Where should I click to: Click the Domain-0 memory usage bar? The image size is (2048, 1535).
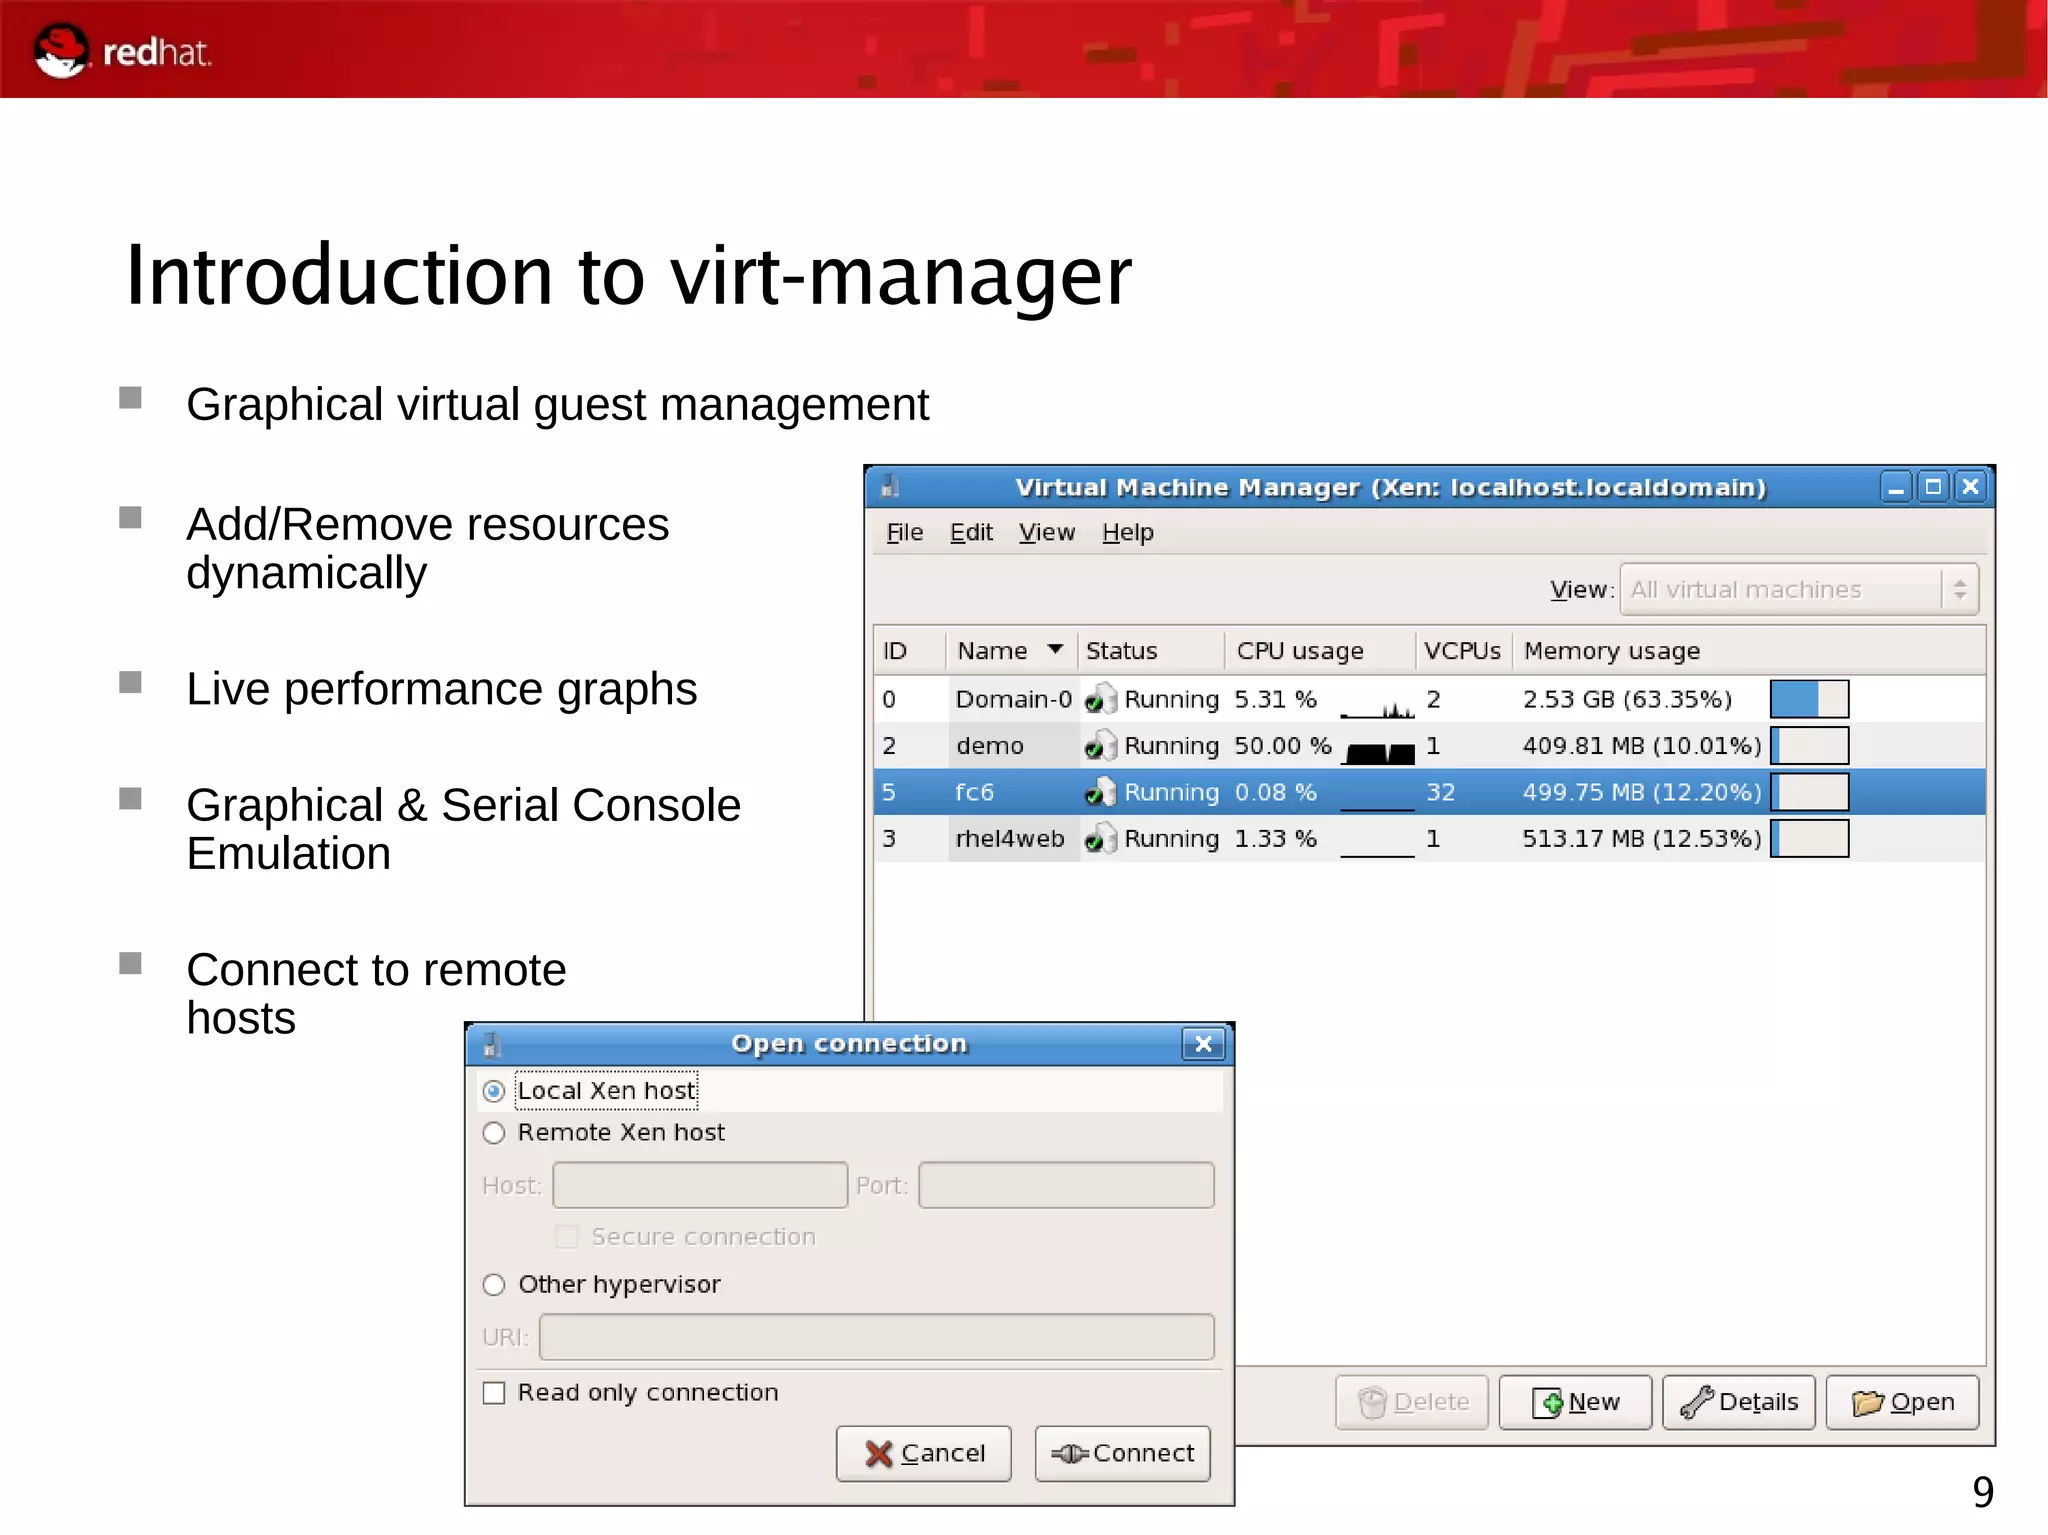pyautogui.click(x=1809, y=699)
